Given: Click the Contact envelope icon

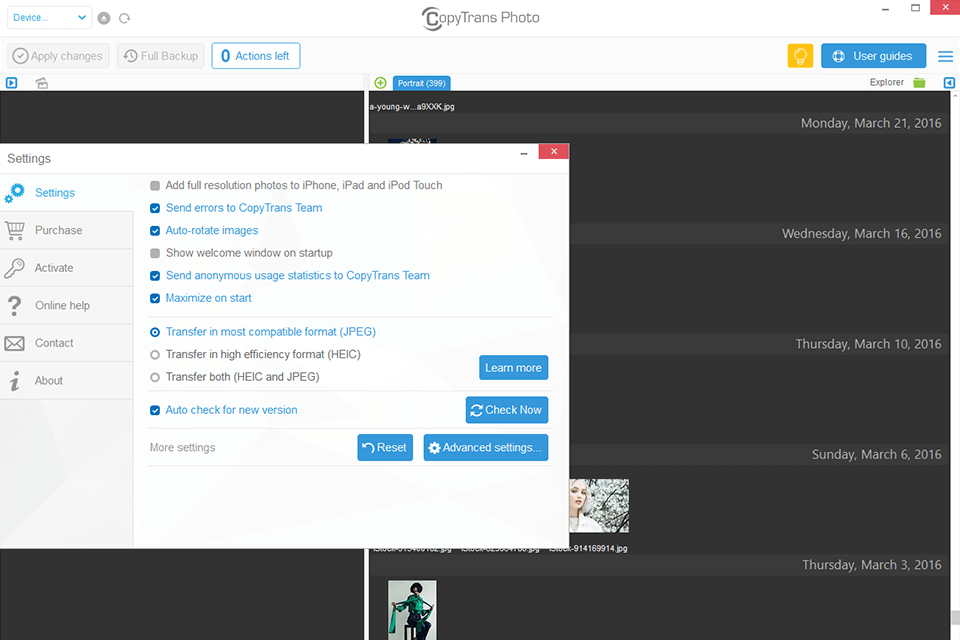Looking at the screenshot, I should [x=15, y=344].
